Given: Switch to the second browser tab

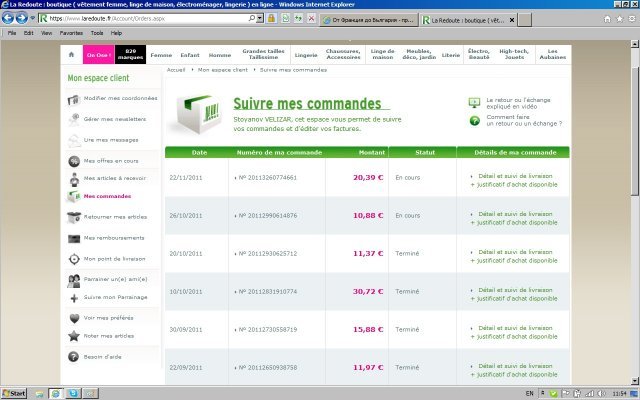Looking at the screenshot, I should point(358,19).
